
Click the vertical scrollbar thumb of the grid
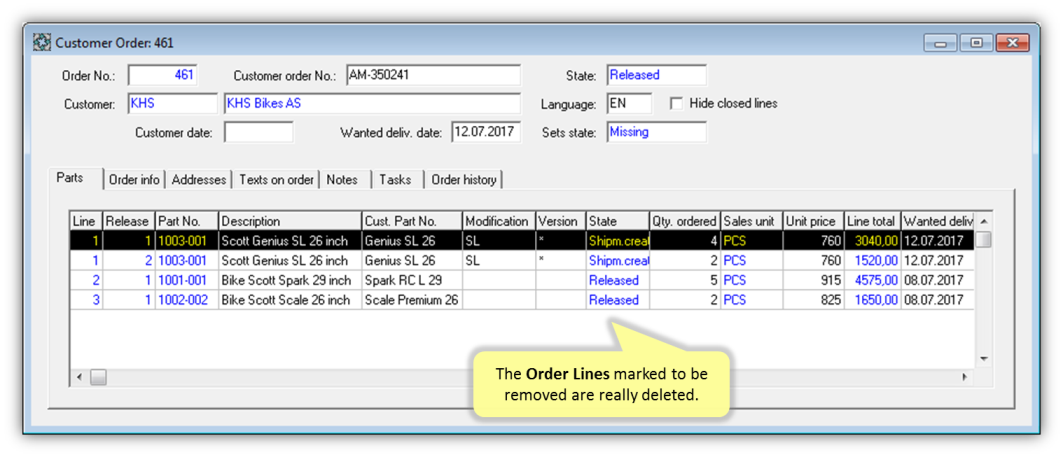[x=984, y=240]
